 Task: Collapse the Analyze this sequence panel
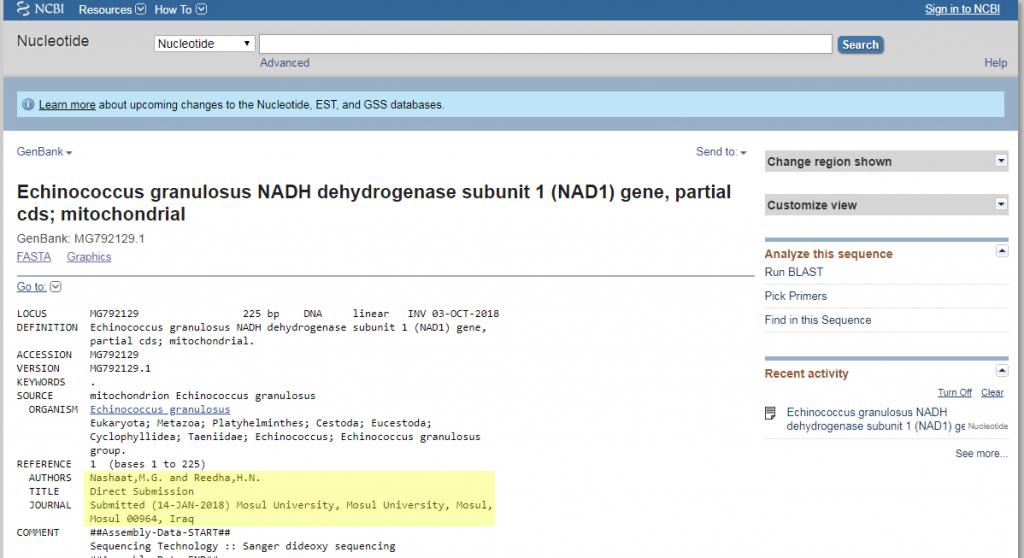pos(1002,252)
